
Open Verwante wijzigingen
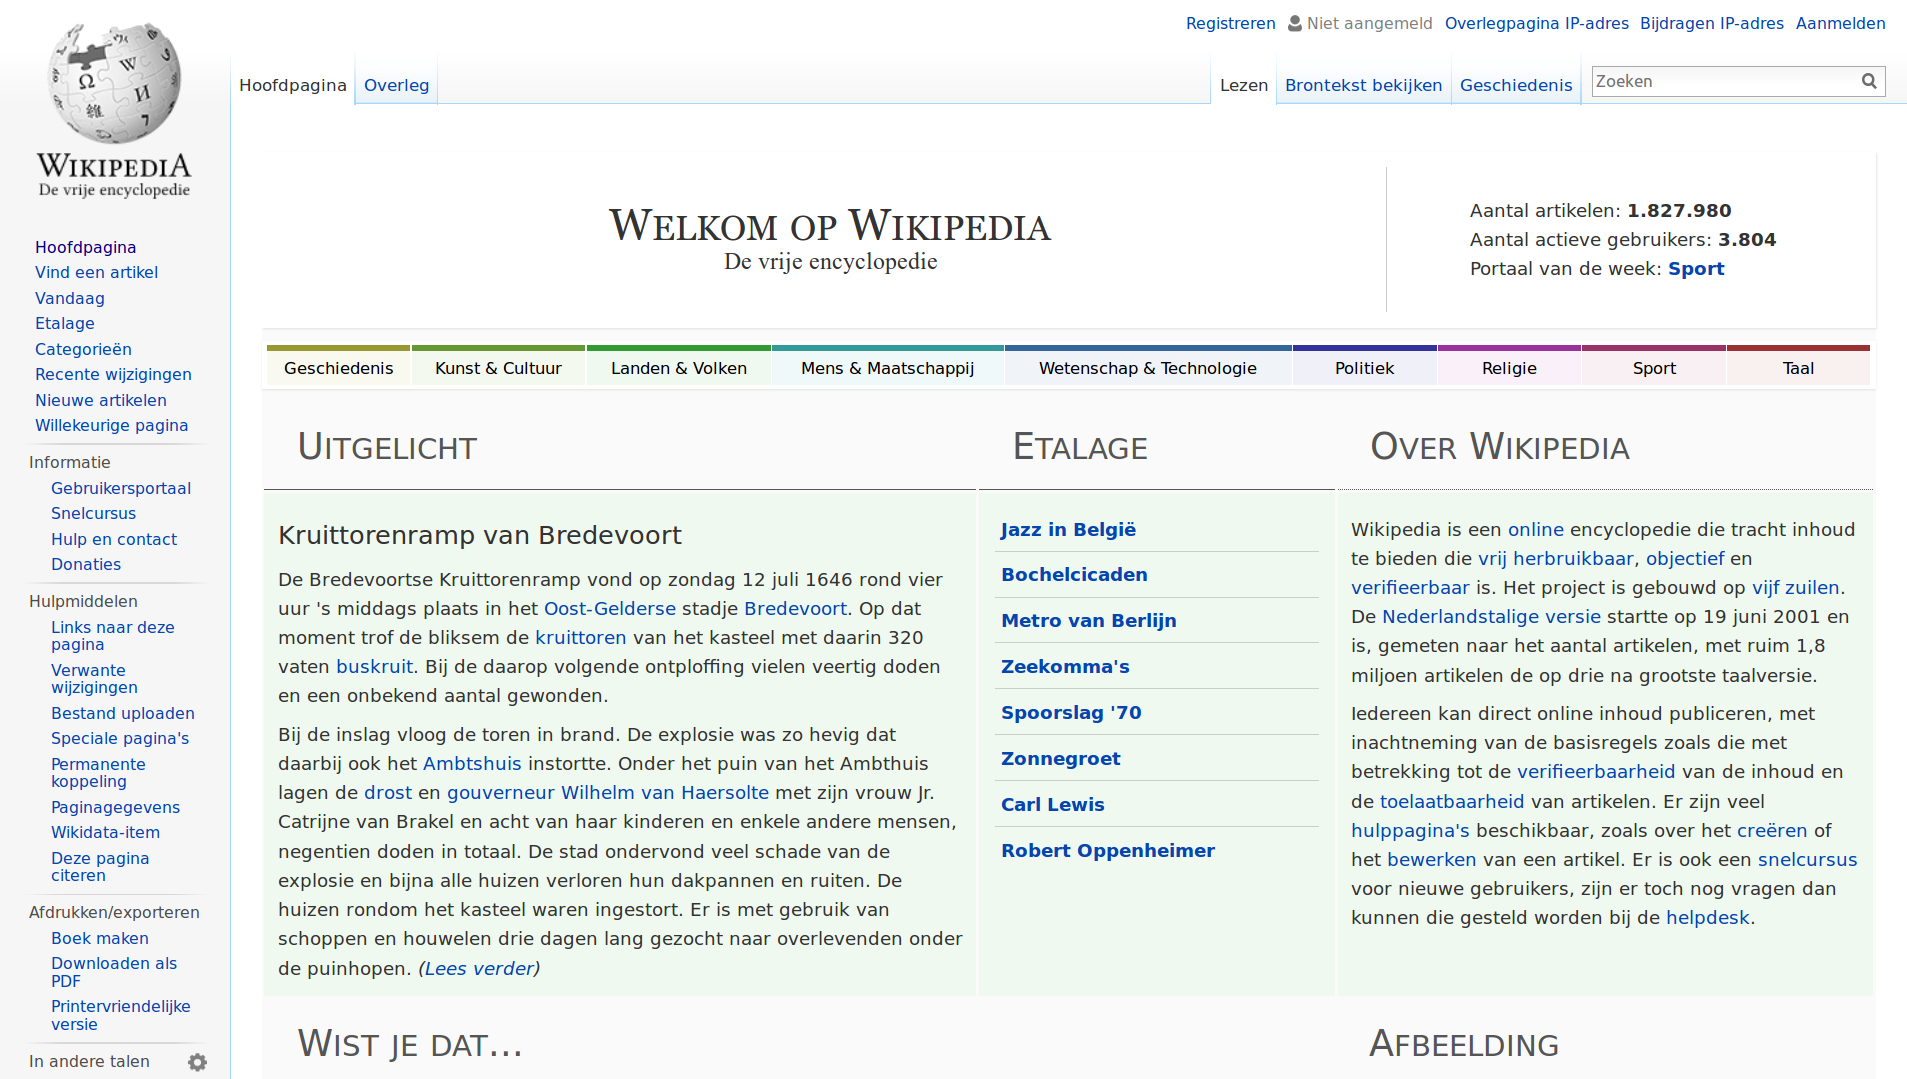94,679
